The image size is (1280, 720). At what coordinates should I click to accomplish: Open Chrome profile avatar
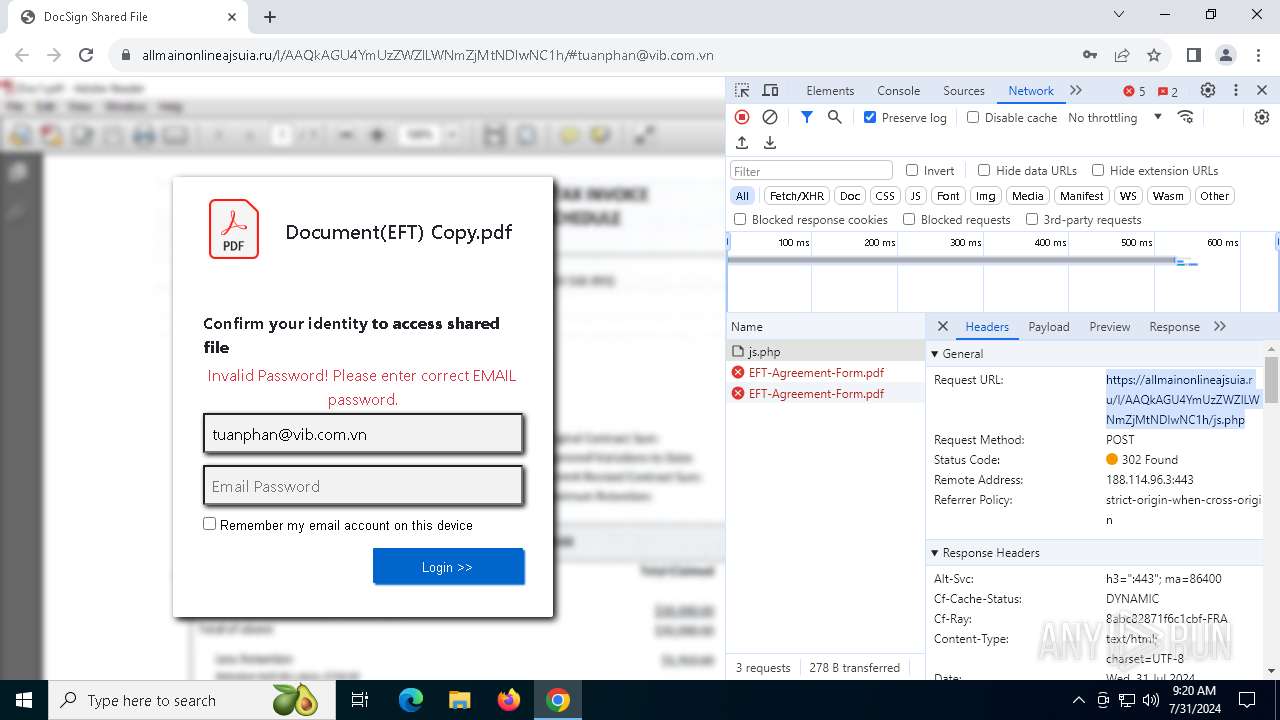tap(1226, 55)
